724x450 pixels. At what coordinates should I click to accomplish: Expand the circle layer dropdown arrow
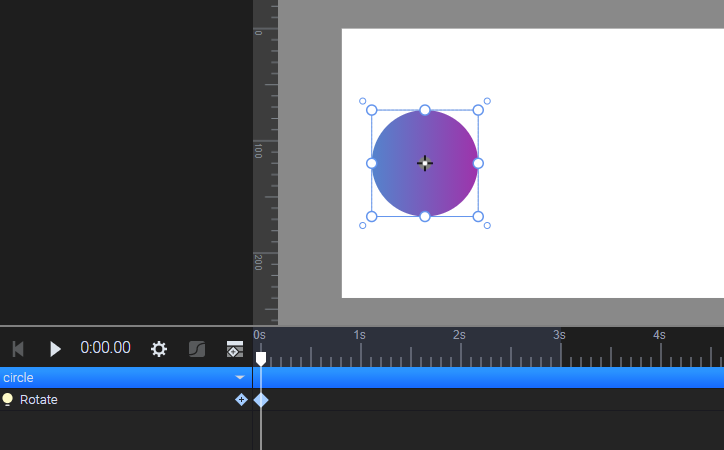click(240, 378)
